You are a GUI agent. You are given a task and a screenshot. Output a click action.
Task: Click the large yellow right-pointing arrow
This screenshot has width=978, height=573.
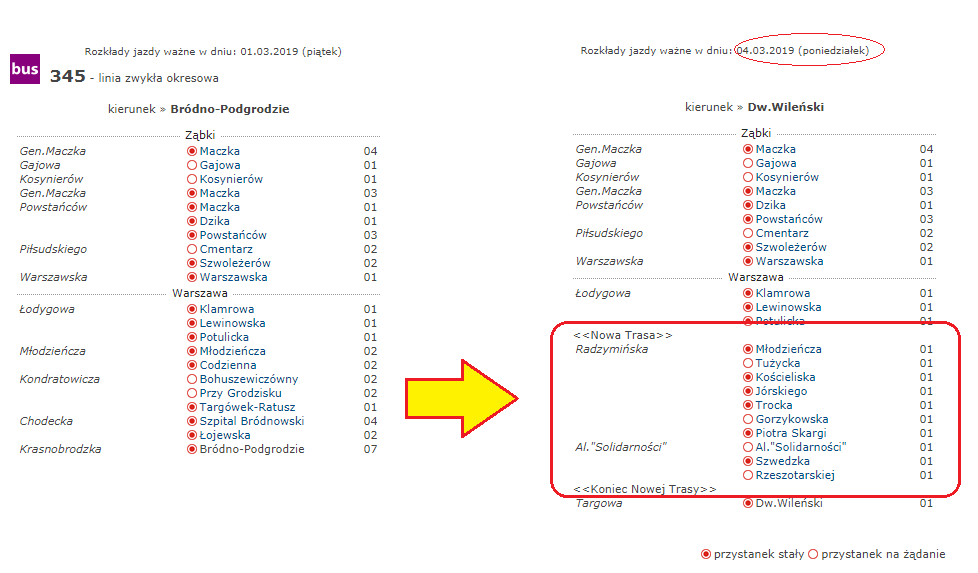pyautogui.click(x=460, y=399)
